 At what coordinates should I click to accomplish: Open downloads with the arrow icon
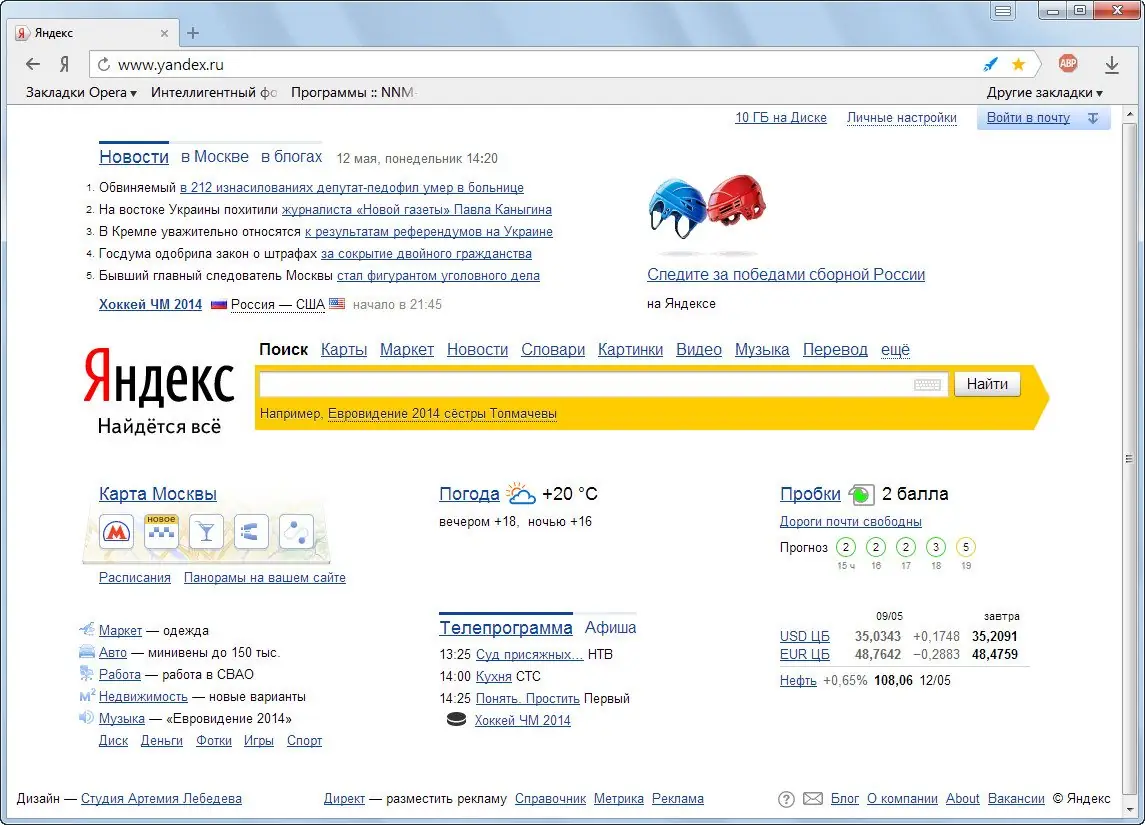1111,64
